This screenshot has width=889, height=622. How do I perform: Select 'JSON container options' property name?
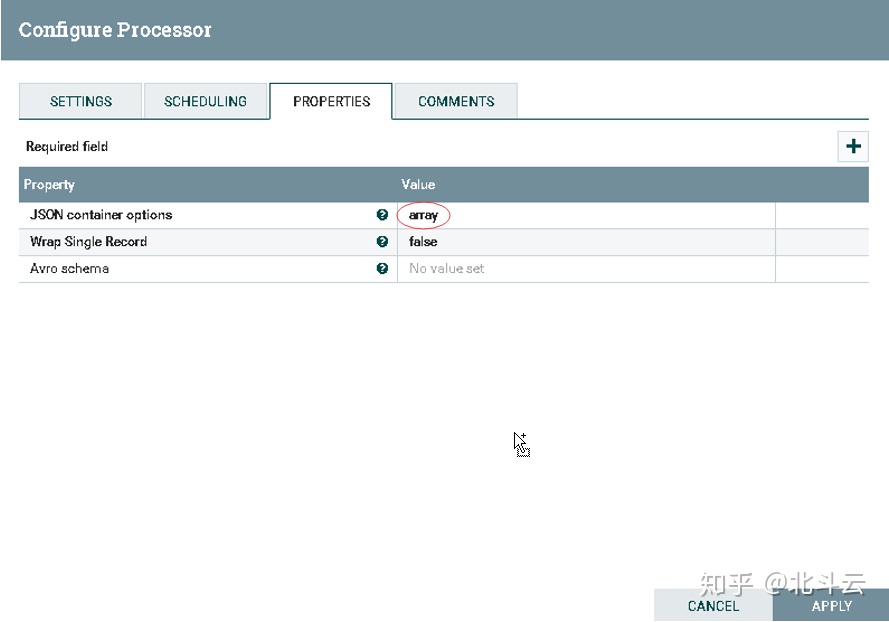pos(101,215)
